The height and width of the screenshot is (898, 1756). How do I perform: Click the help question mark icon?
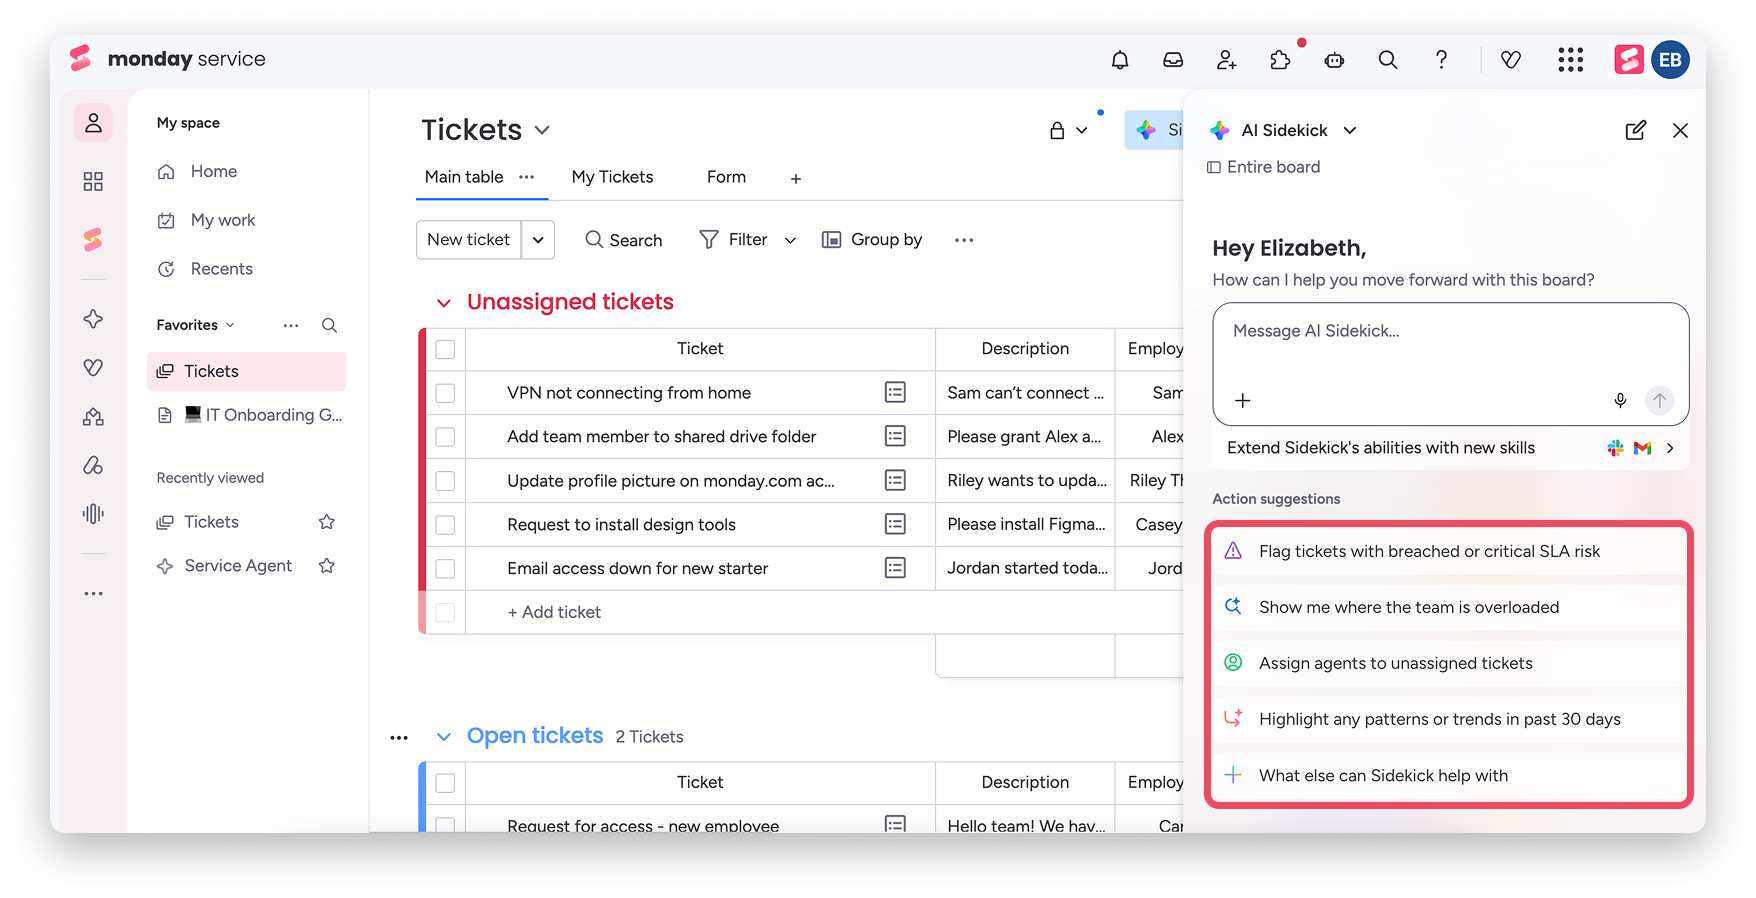click(x=1441, y=60)
